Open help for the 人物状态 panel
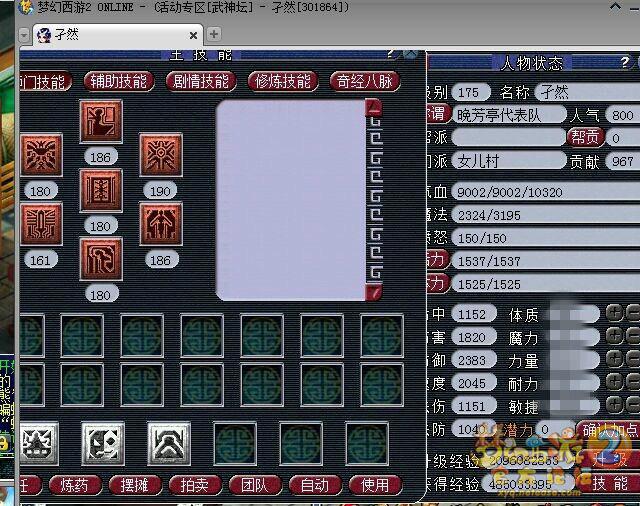This screenshot has height=506, width=640. click(624, 62)
